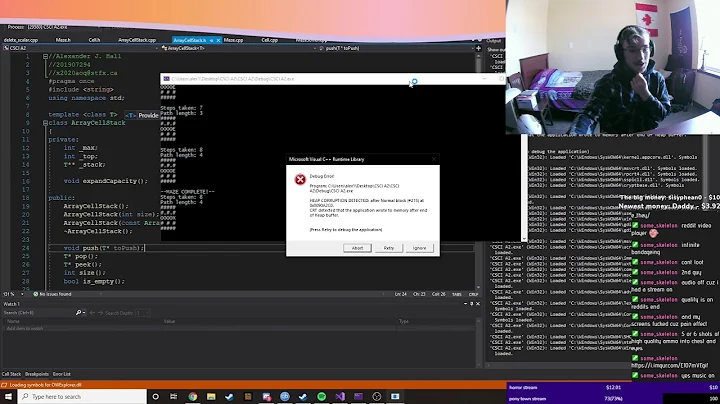Click the Type here to search box
The width and height of the screenshot is (720, 404).
pos(82,397)
